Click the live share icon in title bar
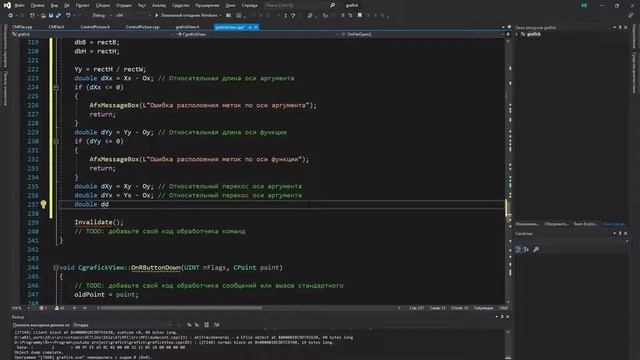 584,5
